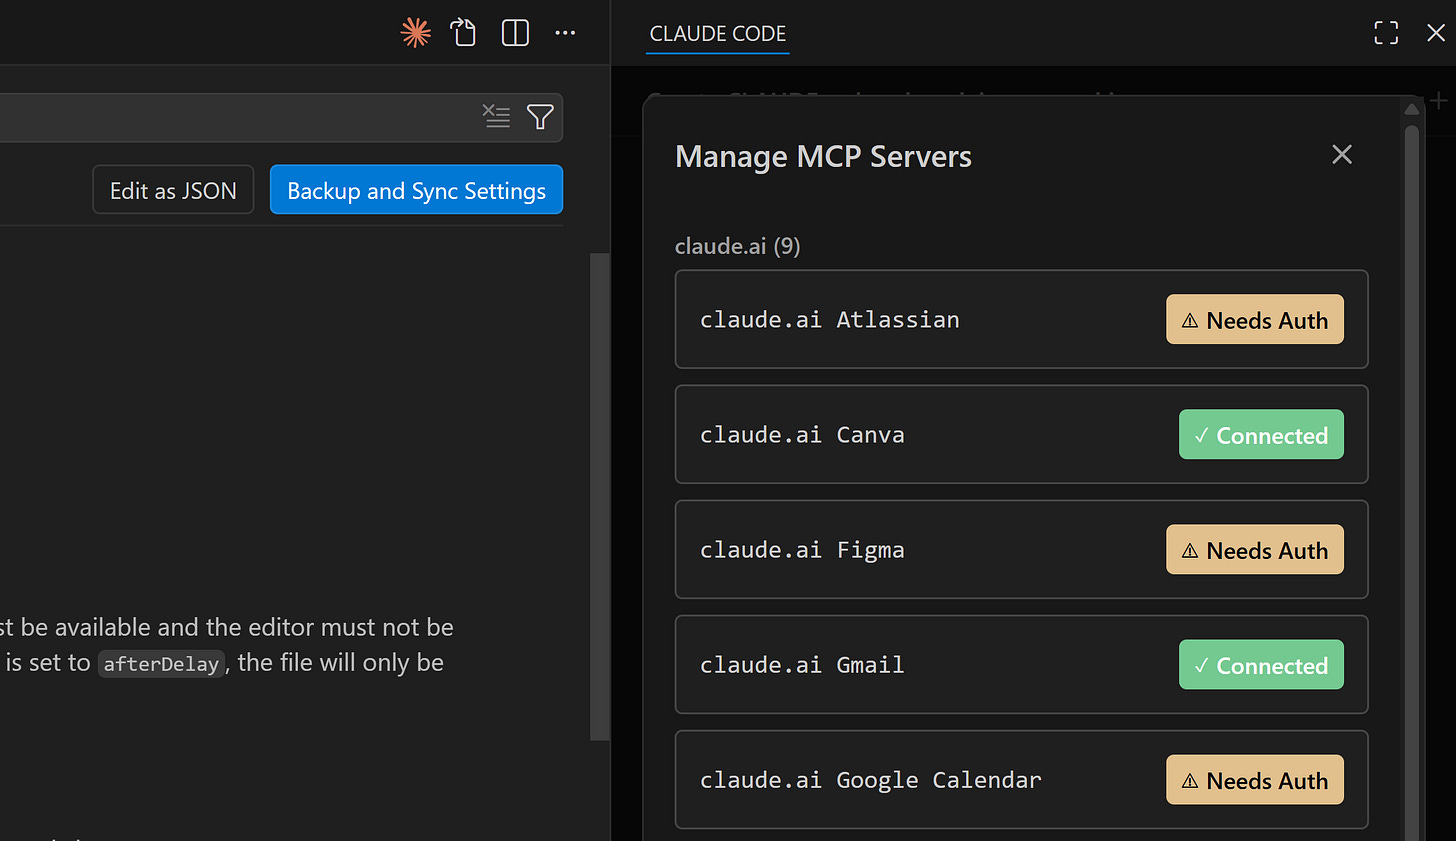The image size is (1456, 841).
Task: Expand Claude Code panel with the fullscreen icon
Action: pyautogui.click(x=1386, y=32)
